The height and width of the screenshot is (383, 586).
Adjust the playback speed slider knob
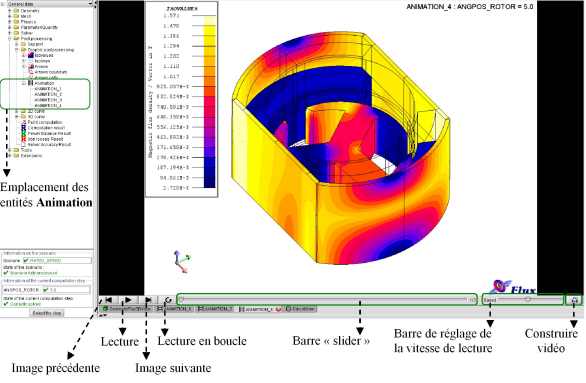tap(527, 299)
